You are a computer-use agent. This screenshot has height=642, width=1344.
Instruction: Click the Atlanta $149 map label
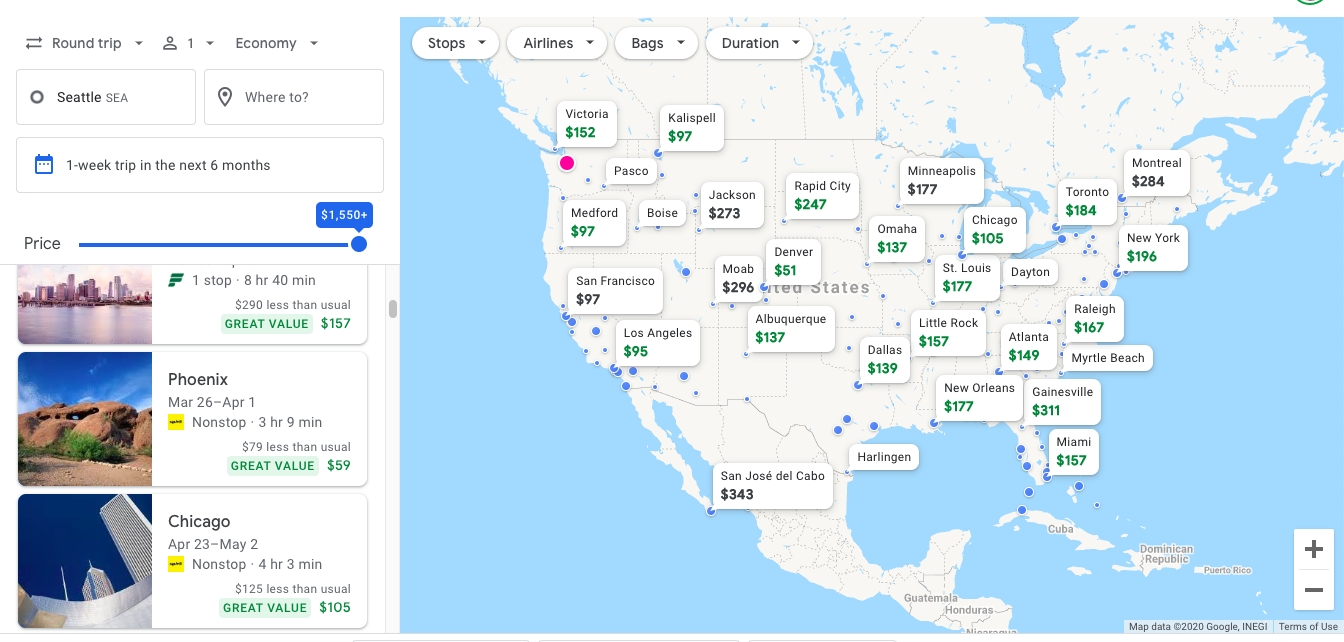[1028, 346]
